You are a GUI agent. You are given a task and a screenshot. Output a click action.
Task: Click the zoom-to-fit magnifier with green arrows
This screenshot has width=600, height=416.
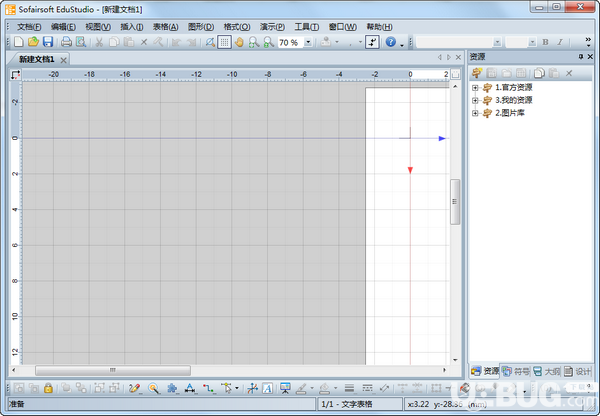pyautogui.click(x=254, y=42)
